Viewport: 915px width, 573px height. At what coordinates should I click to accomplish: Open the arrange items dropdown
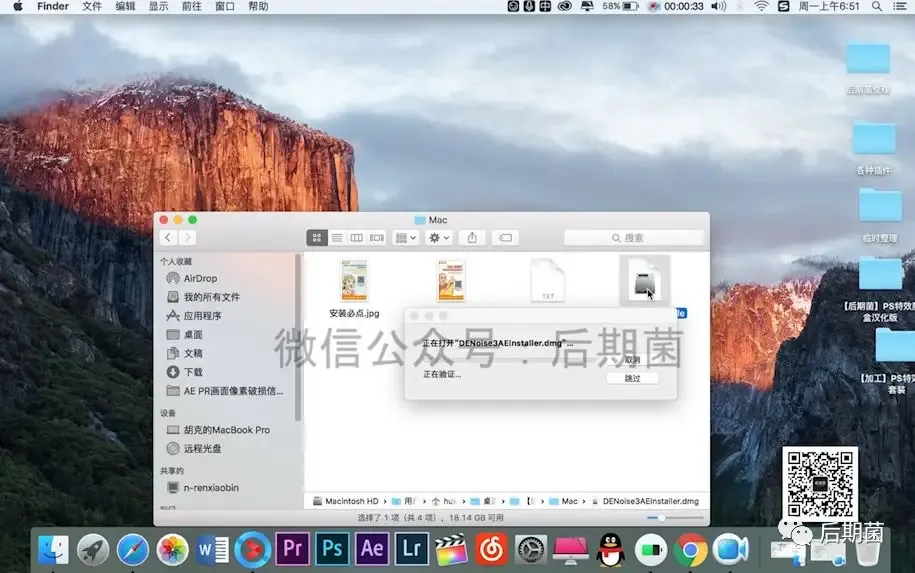(406, 237)
